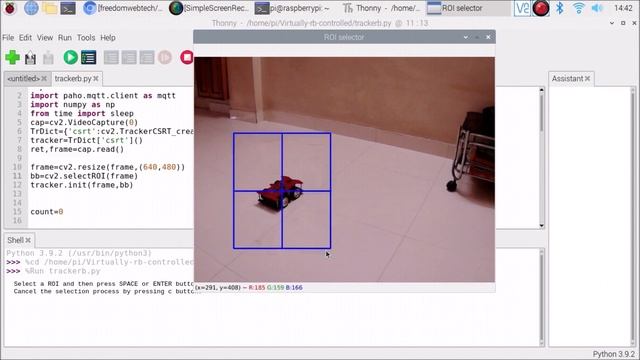Click the Thonny window maximize button
This screenshot has width=640, height=360.
623,23
